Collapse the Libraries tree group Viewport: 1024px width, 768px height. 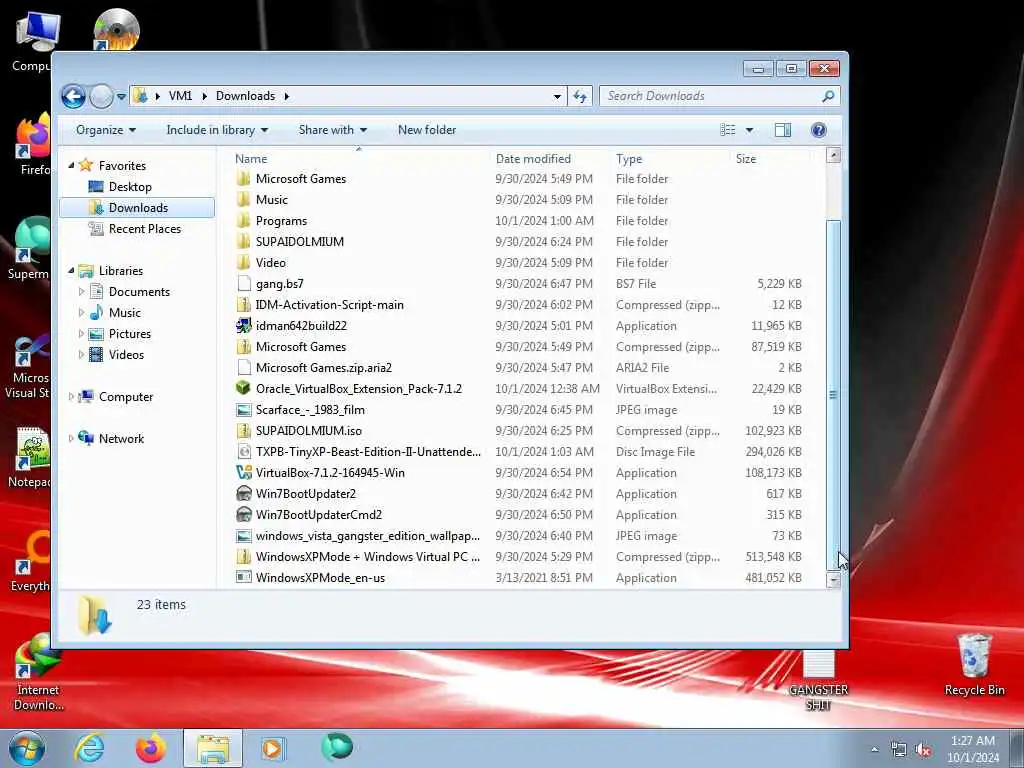pos(71,270)
